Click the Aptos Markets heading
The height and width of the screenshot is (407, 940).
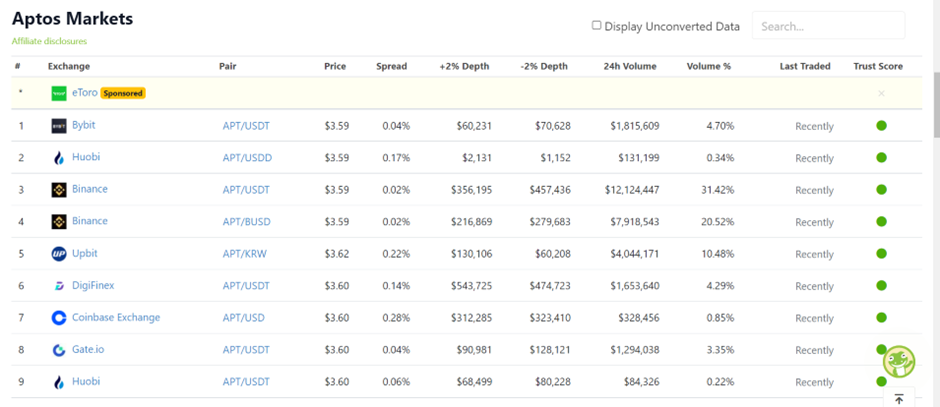(73, 19)
